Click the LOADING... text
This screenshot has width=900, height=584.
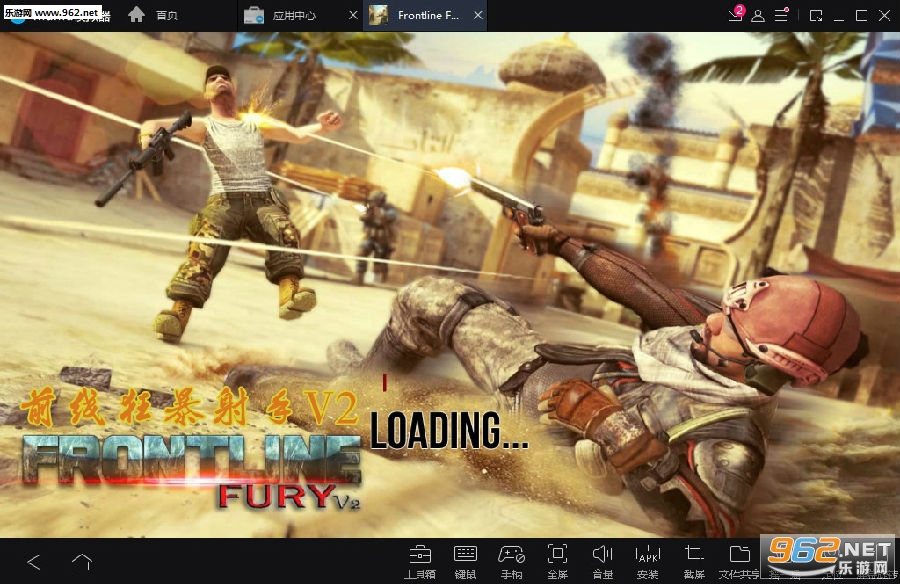click(449, 430)
